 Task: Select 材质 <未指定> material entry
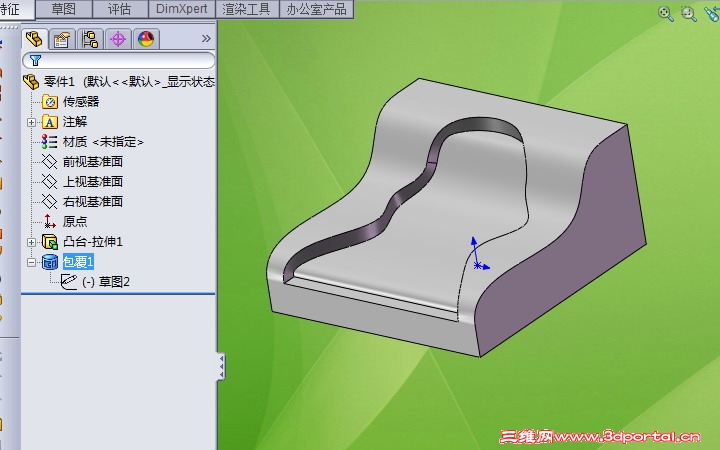click(103, 142)
